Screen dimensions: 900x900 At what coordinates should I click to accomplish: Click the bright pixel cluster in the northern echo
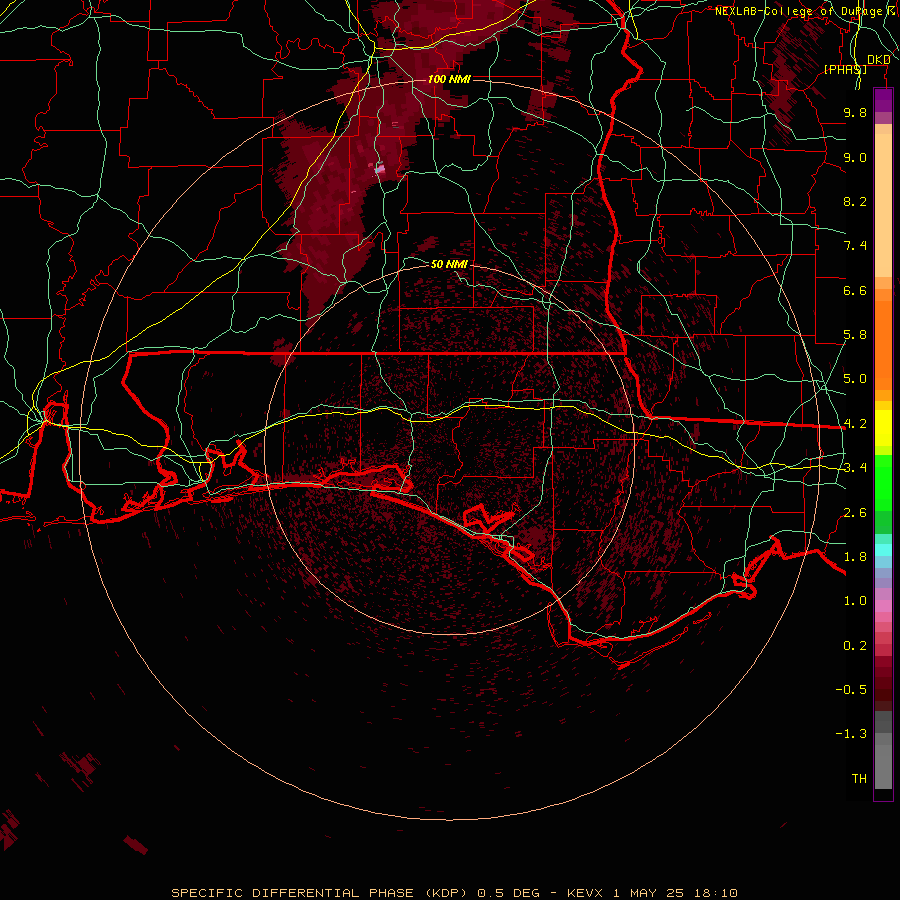click(379, 169)
